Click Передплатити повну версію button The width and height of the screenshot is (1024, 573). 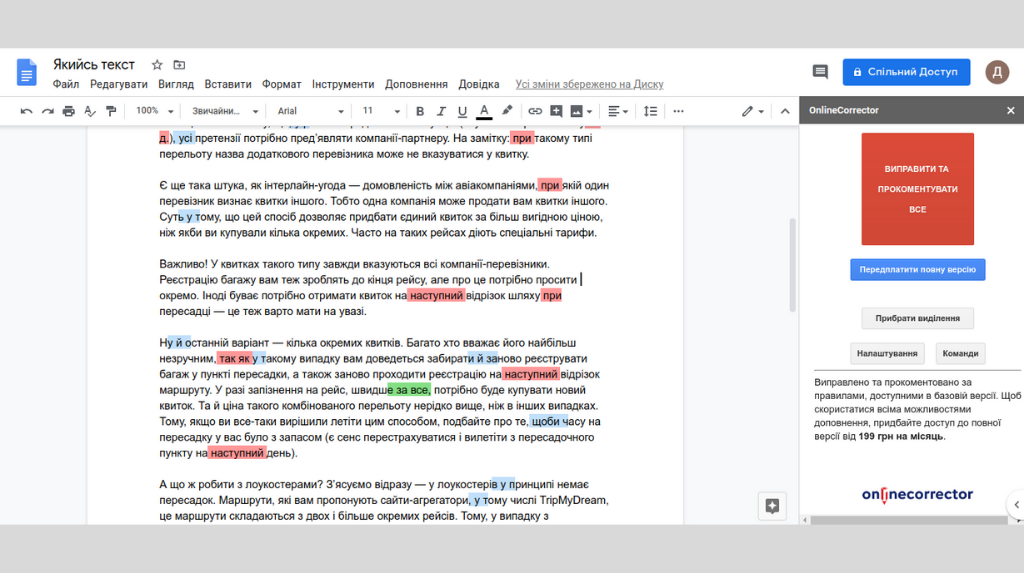pos(918,269)
